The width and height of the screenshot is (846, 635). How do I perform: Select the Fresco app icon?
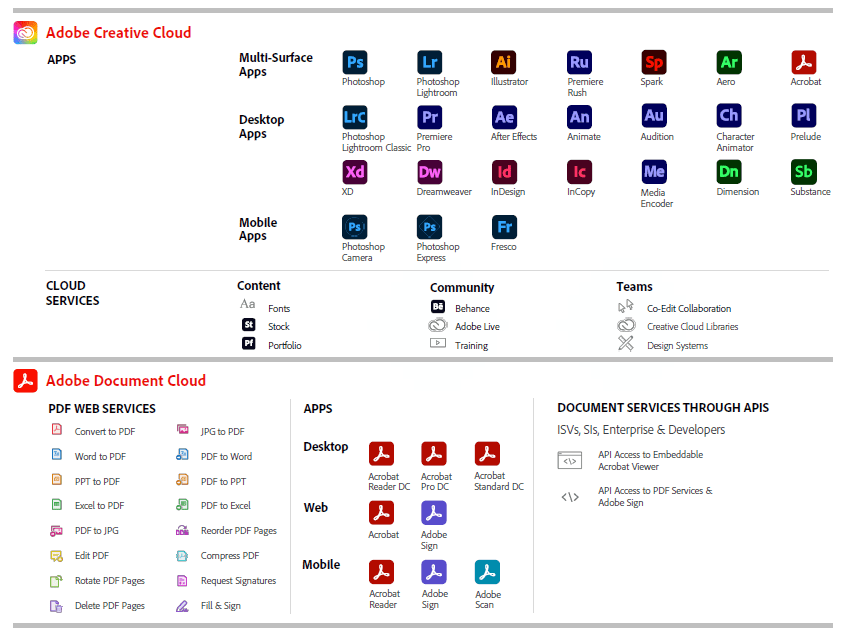click(504, 227)
